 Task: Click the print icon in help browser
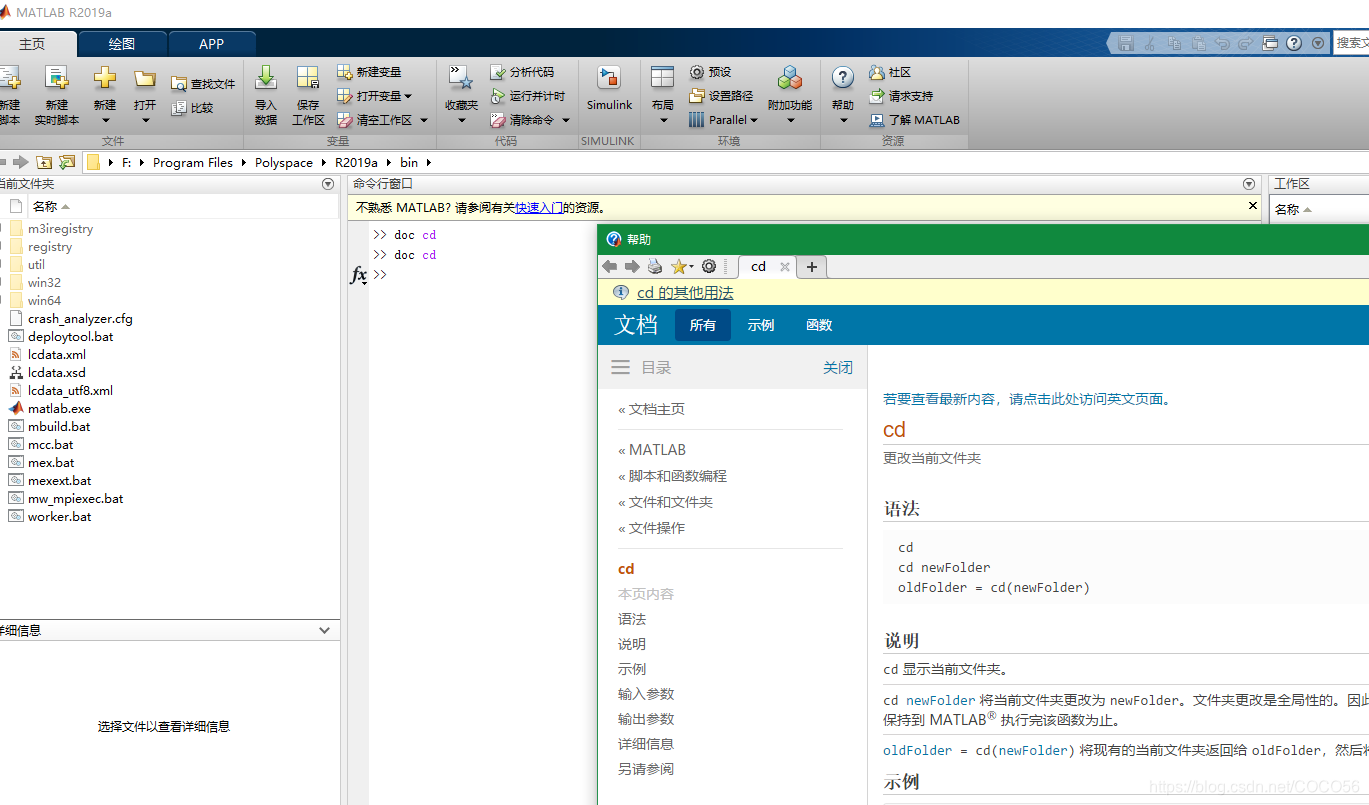(654, 266)
